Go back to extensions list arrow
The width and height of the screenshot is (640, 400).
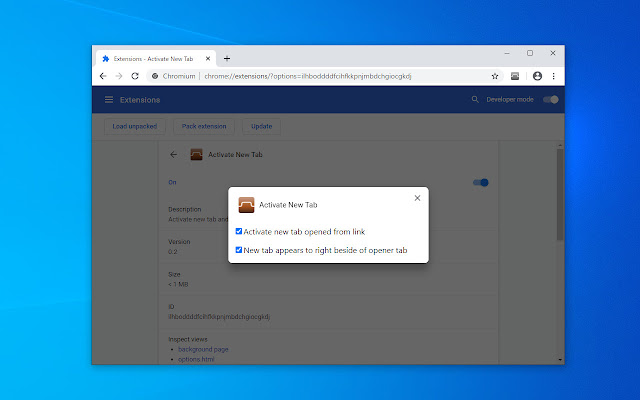173,154
